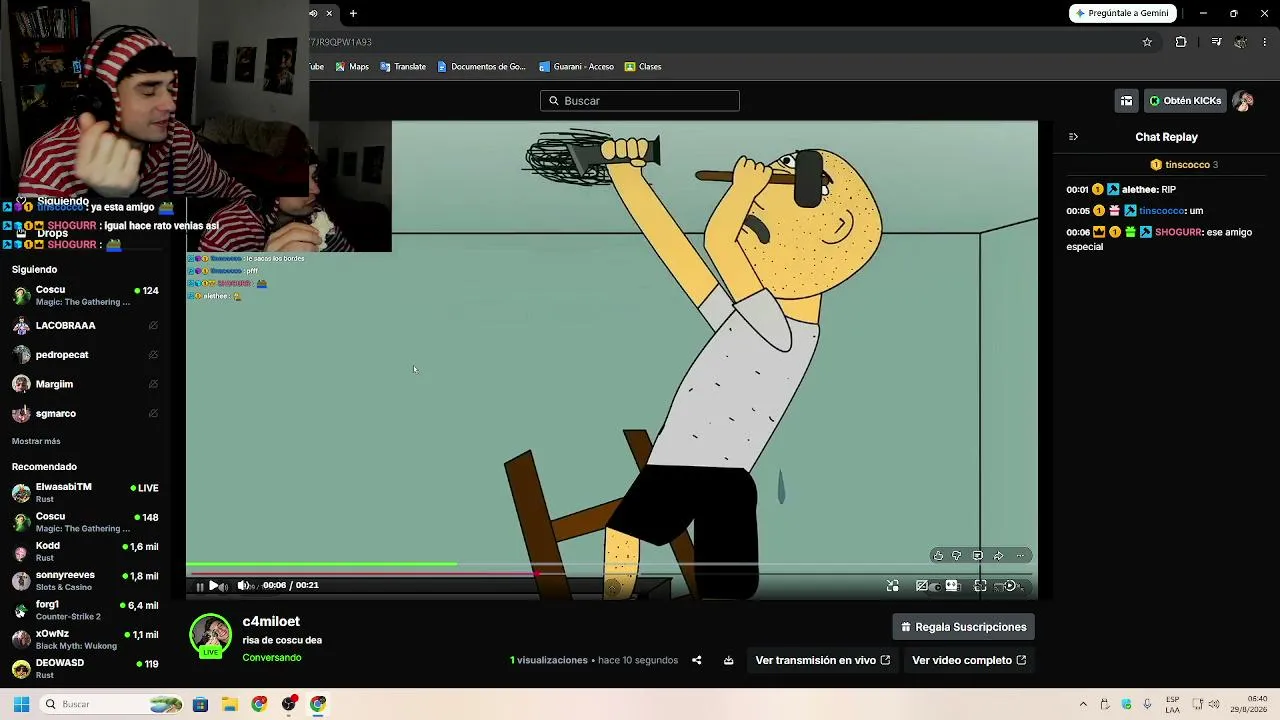Open the store icon beside Obtén KICKs
This screenshot has height=720, width=1280.
point(1126,101)
